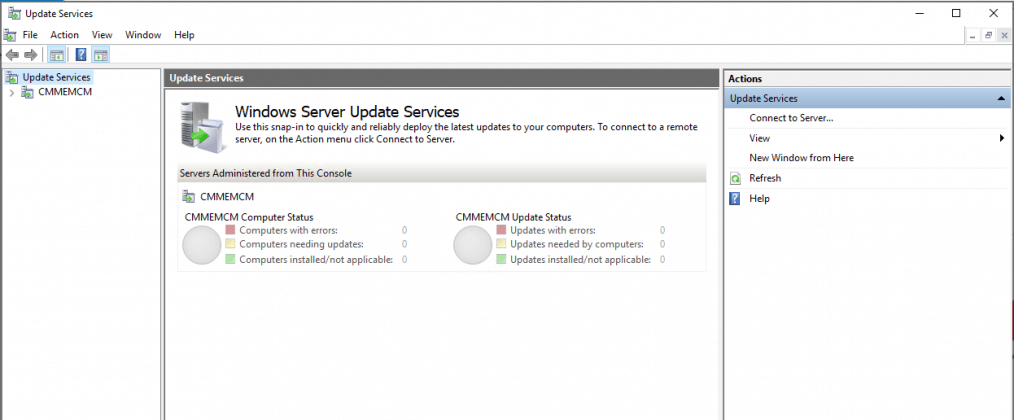The image size is (1014, 420).
Task: Click the Update Status pie chart
Action: [473, 245]
